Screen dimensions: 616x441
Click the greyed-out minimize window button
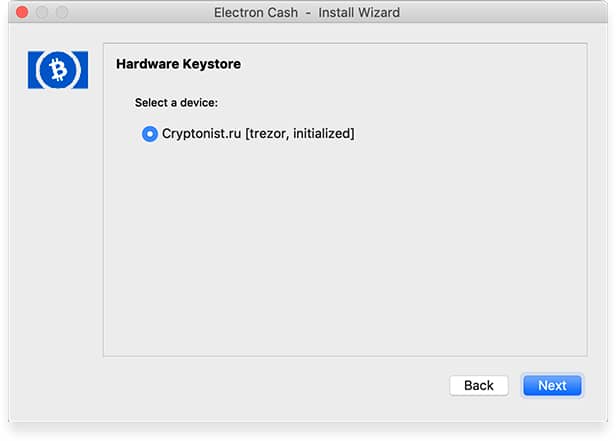coord(42,12)
